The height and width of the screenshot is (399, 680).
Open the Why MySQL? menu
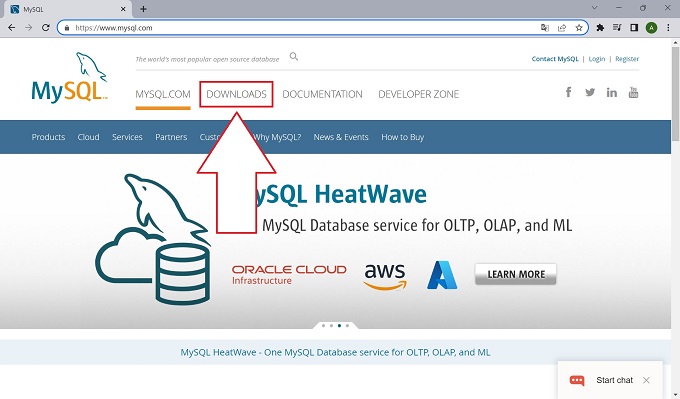pyautogui.click(x=278, y=137)
